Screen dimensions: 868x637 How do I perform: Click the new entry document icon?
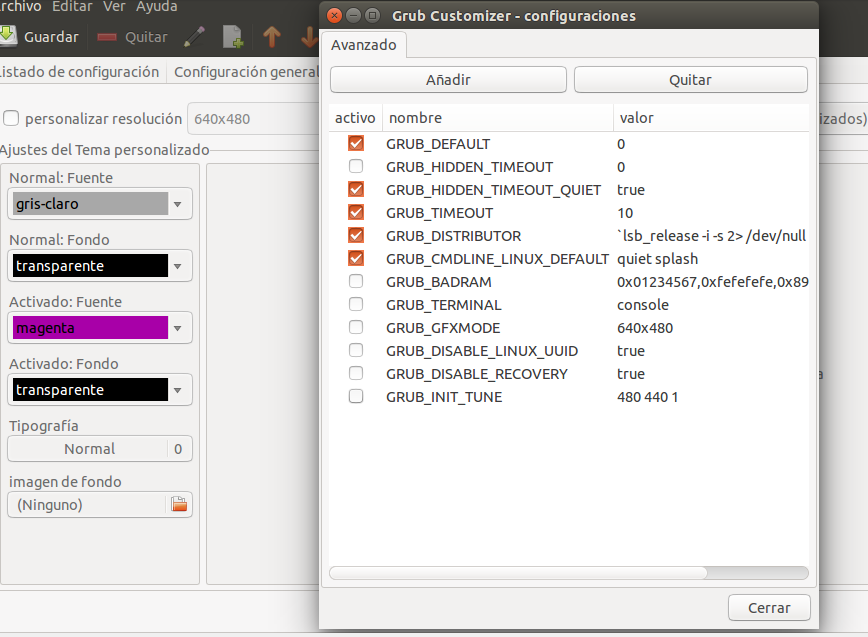[232, 37]
